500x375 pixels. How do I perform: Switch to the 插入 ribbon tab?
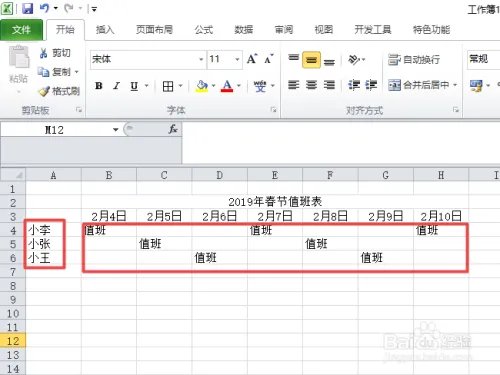[105, 30]
